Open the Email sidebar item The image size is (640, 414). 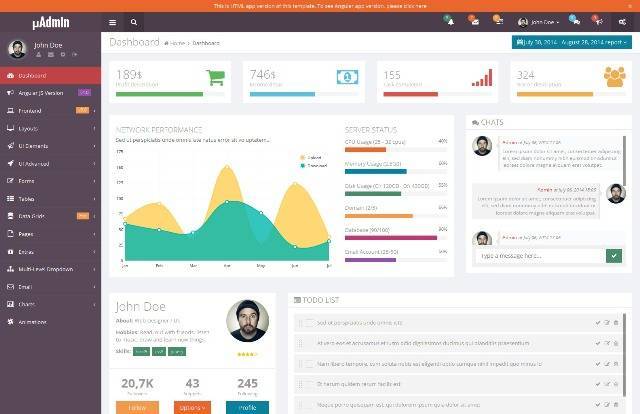click(50, 287)
